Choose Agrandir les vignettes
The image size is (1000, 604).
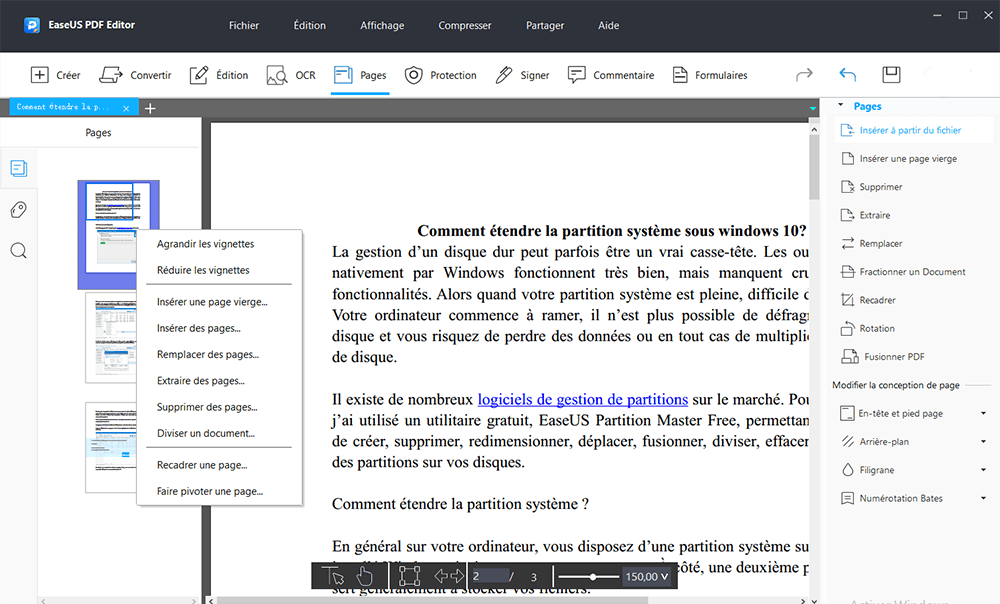click(219, 244)
